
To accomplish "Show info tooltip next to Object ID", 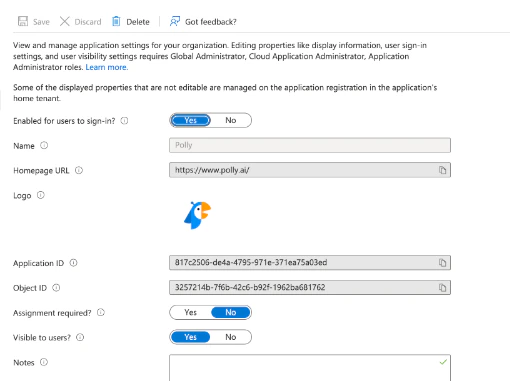I will coord(56,288).
